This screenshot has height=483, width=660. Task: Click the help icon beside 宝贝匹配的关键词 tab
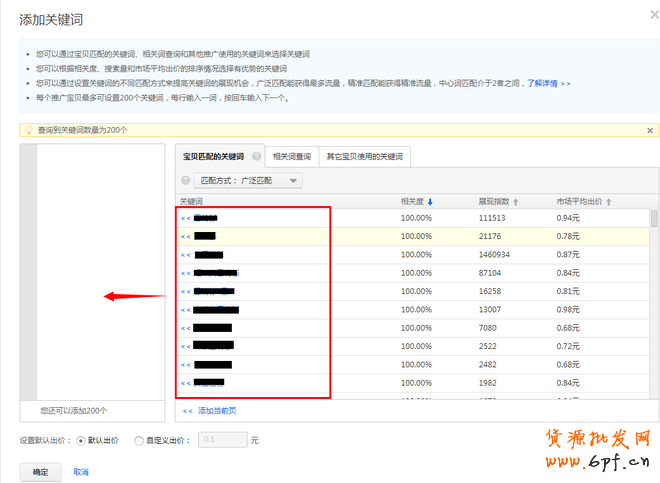pyautogui.click(x=257, y=157)
